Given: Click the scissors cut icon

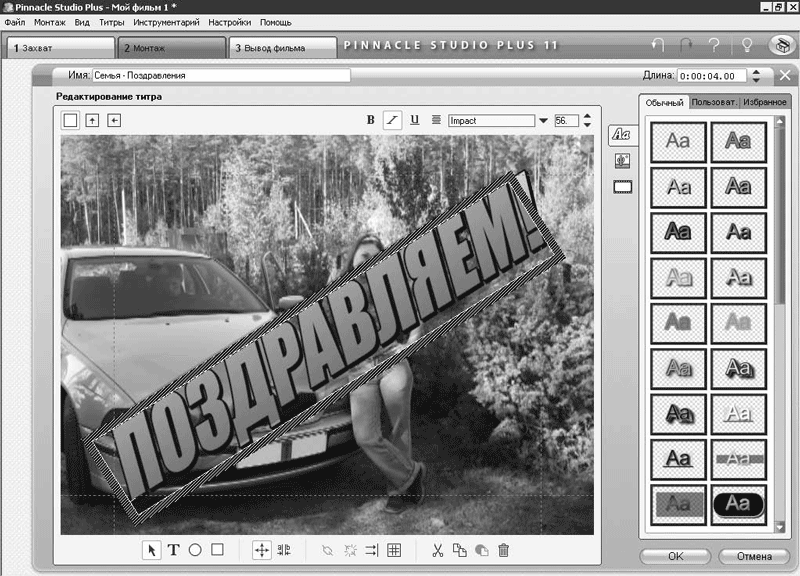Looking at the screenshot, I should (x=437, y=550).
